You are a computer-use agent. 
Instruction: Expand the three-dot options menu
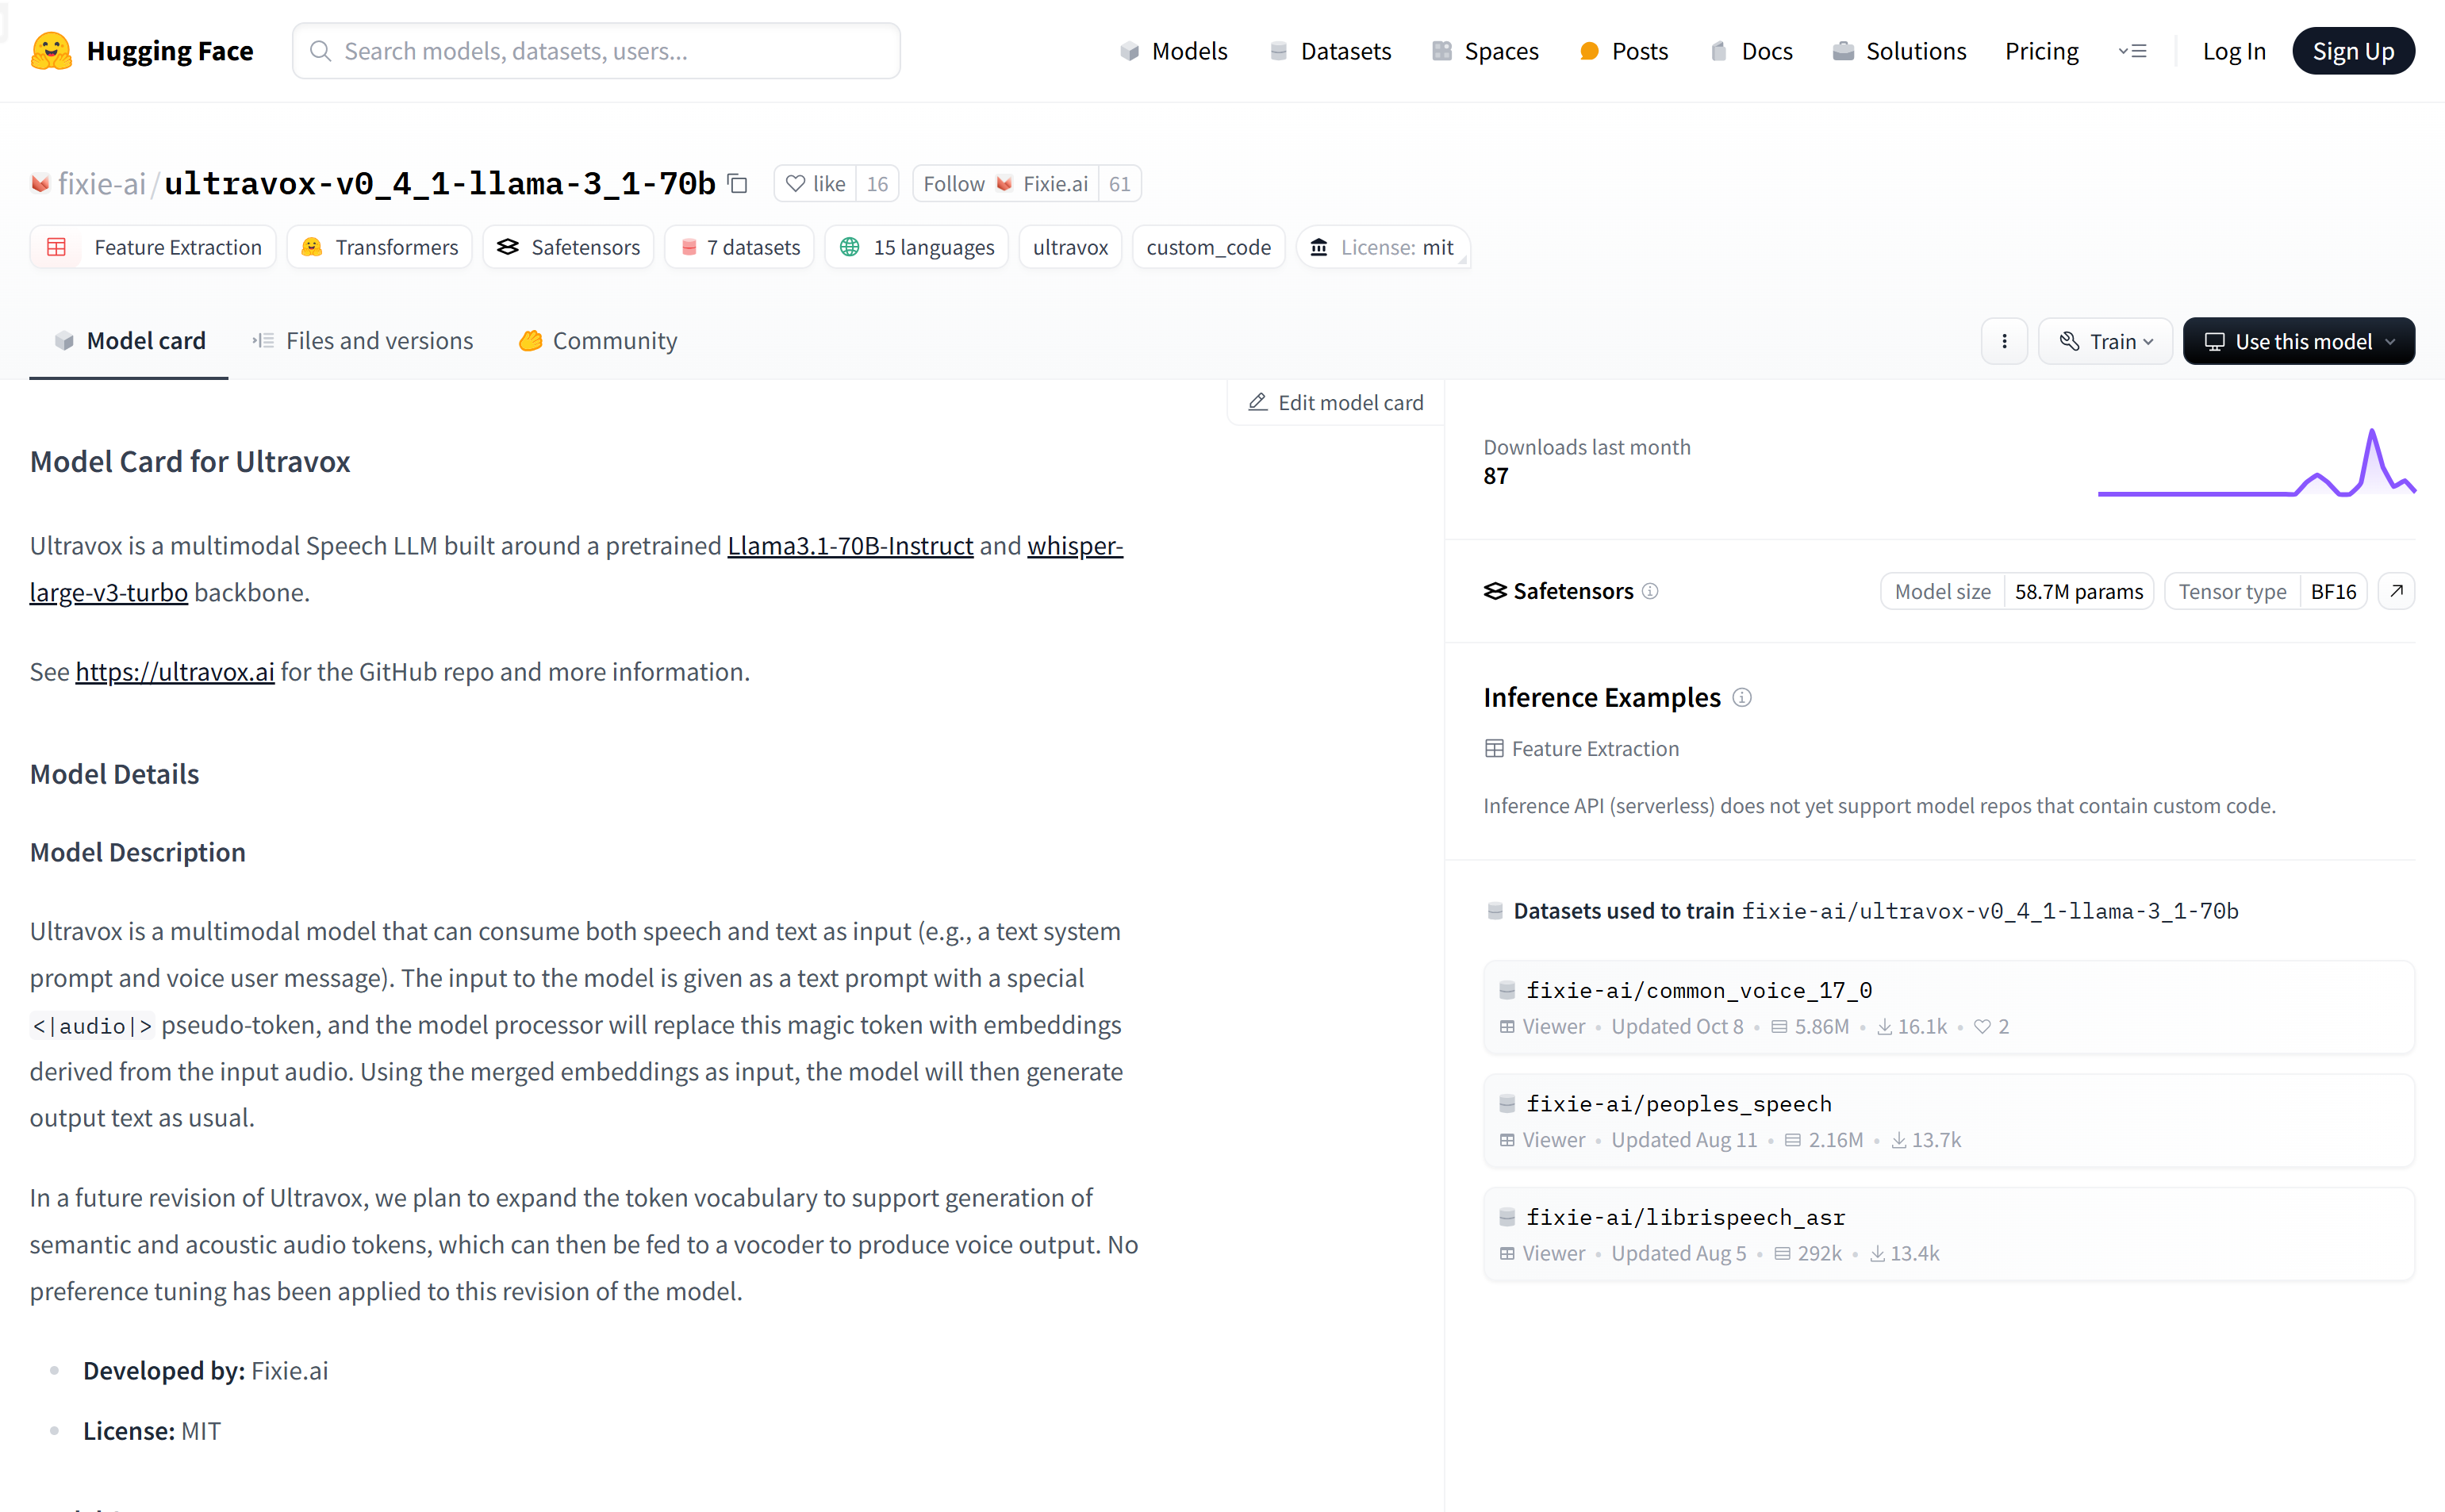(2005, 340)
